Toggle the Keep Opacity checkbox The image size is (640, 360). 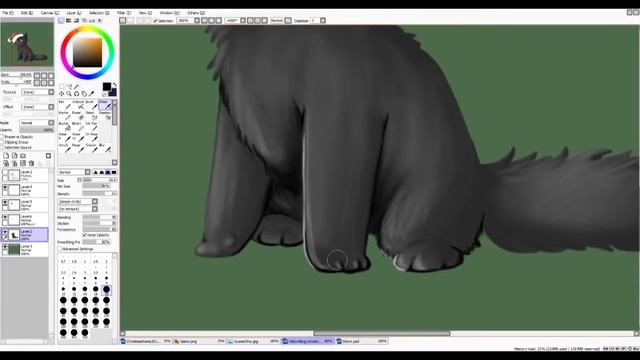point(84,235)
